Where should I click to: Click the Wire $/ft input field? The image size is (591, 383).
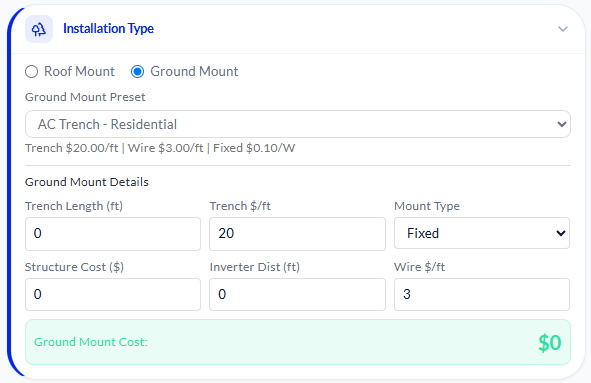482,294
